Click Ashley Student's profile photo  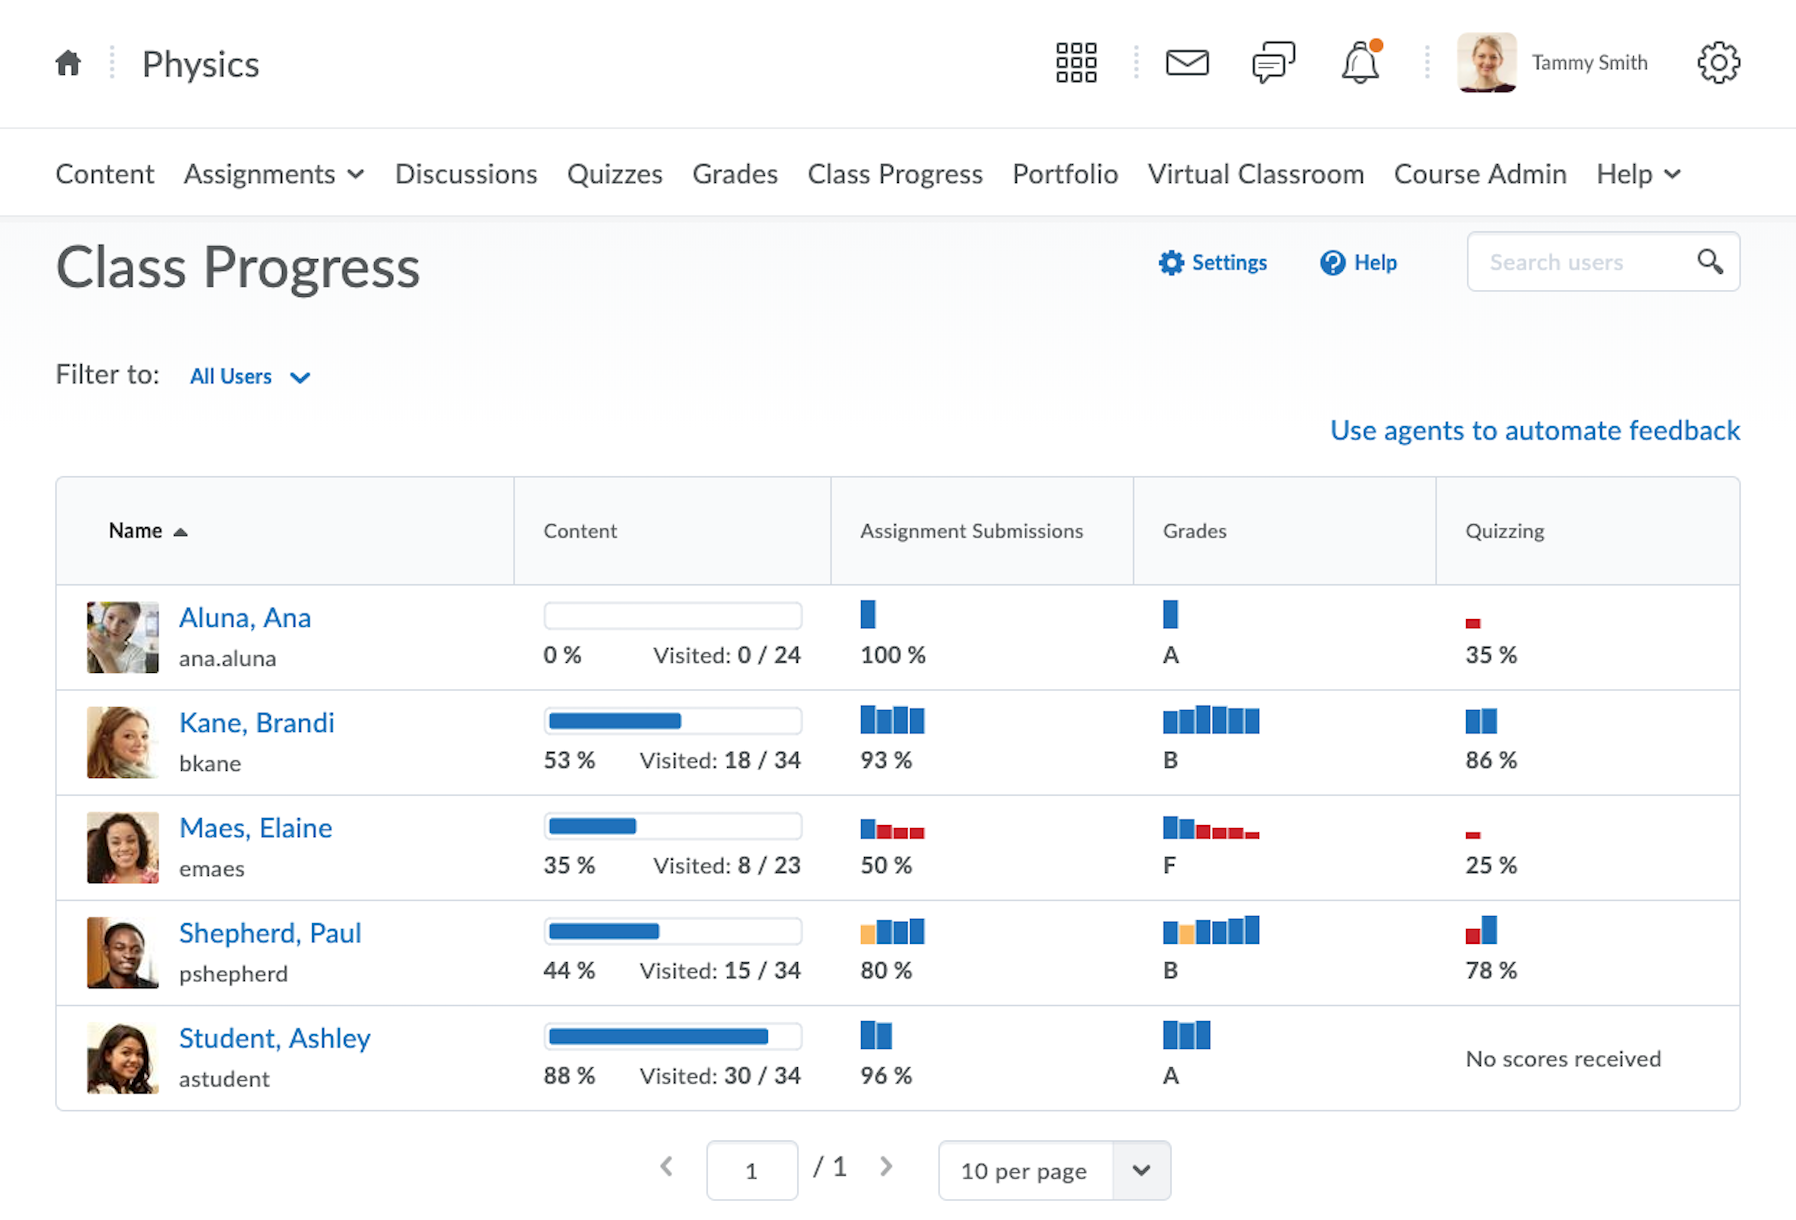pos(123,1057)
